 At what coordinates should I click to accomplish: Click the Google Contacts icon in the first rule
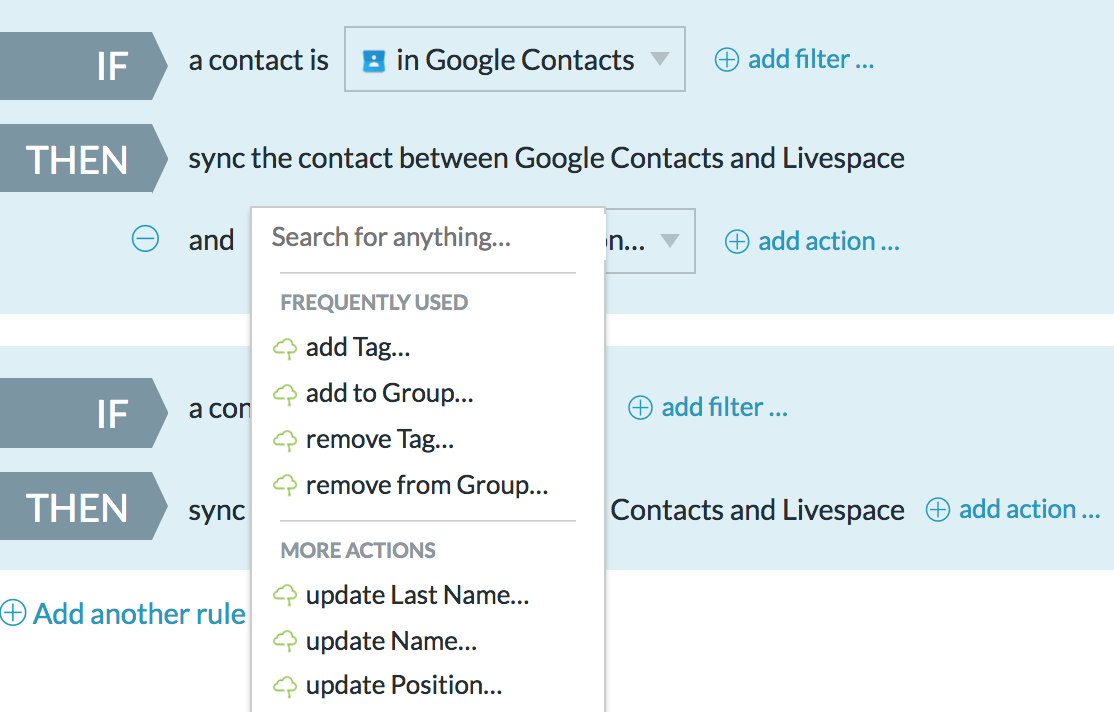coord(374,60)
